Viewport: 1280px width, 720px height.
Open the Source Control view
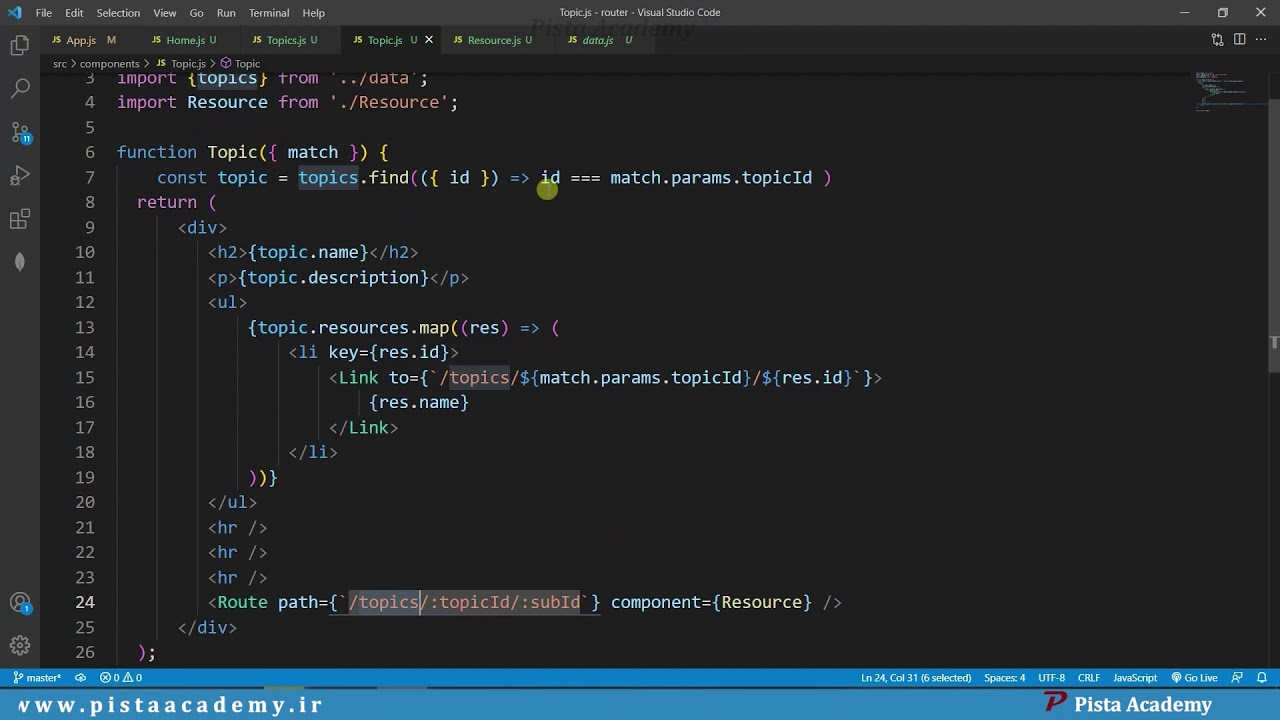click(20, 132)
